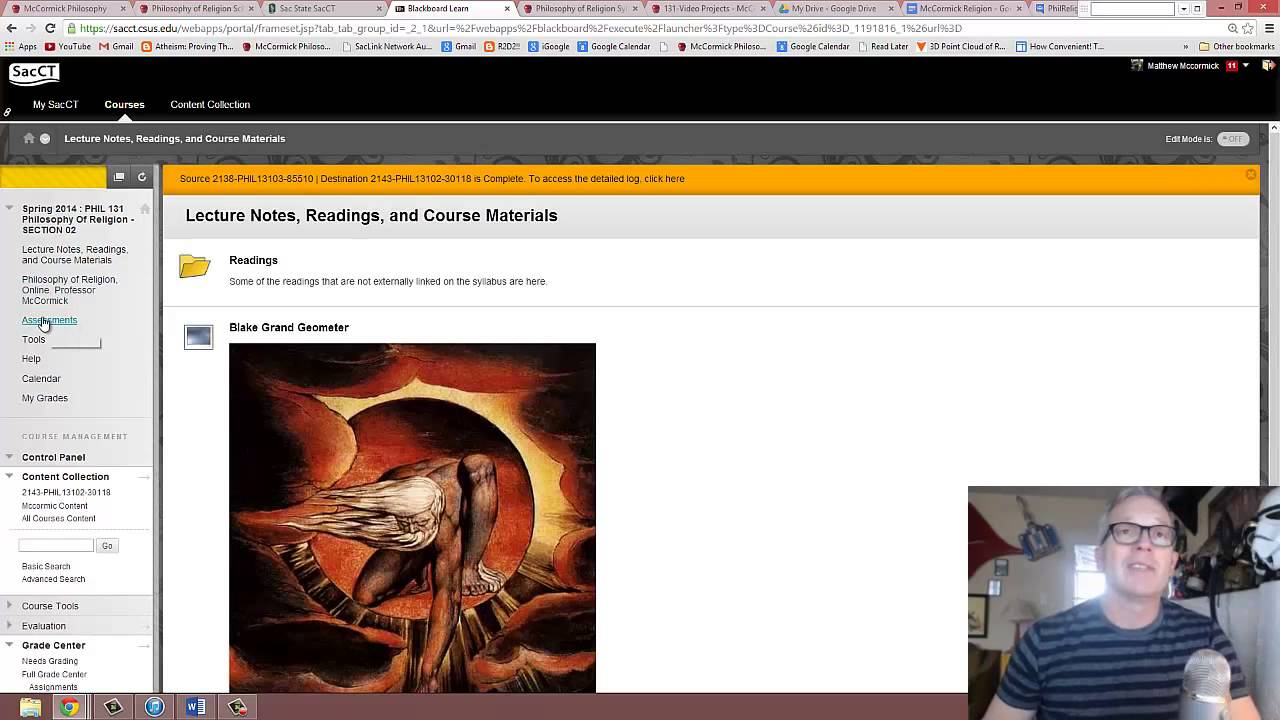
Task: Click the Content Collection arrow link icon
Action: coord(144,477)
